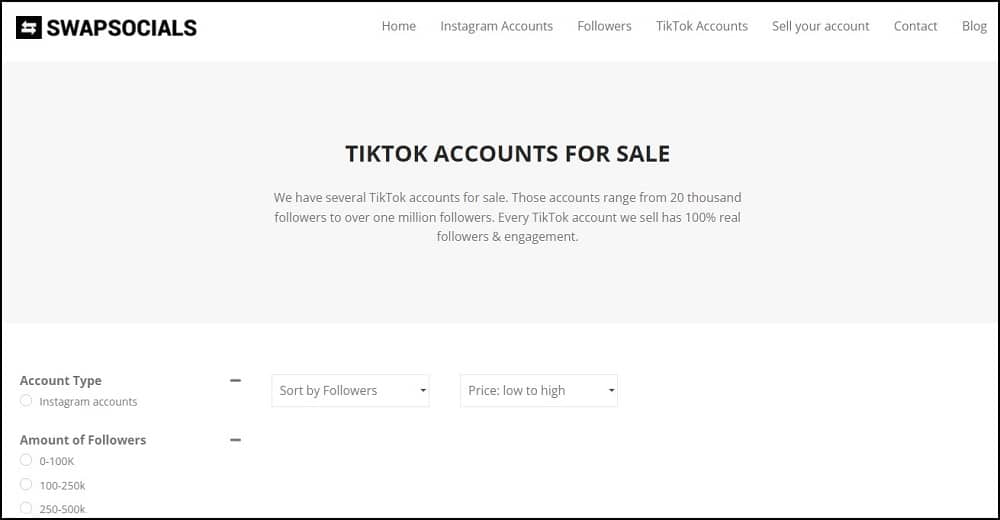Select the Instagram accounts radio button
Viewport: 1000px width, 520px height.
click(26, 401)
